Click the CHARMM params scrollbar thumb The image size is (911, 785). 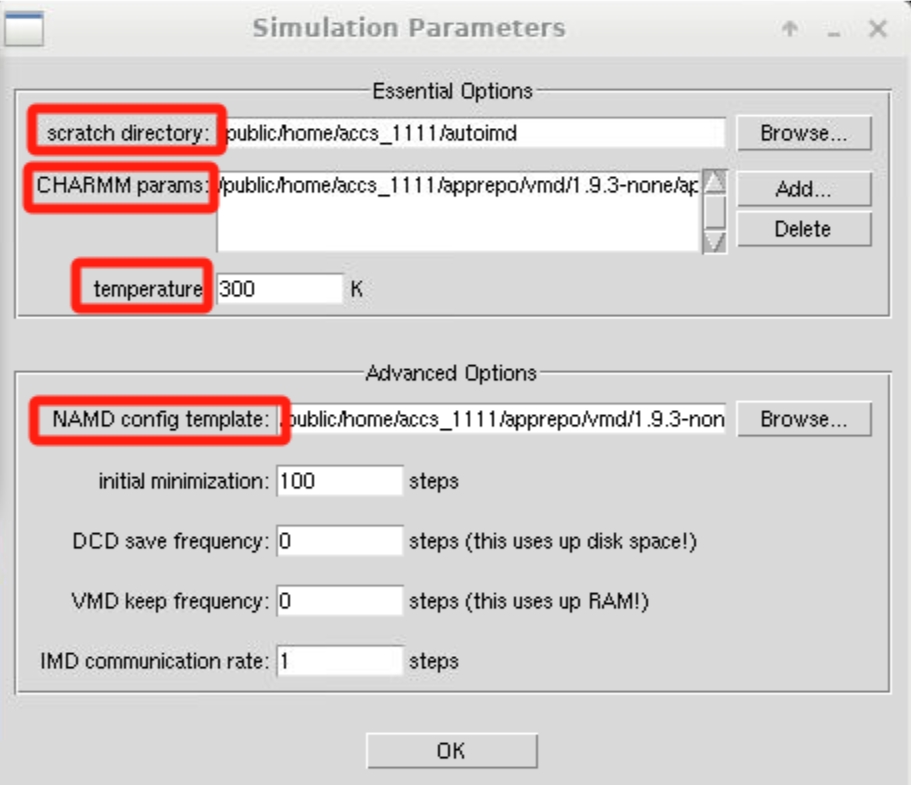(x=714, y=211)
